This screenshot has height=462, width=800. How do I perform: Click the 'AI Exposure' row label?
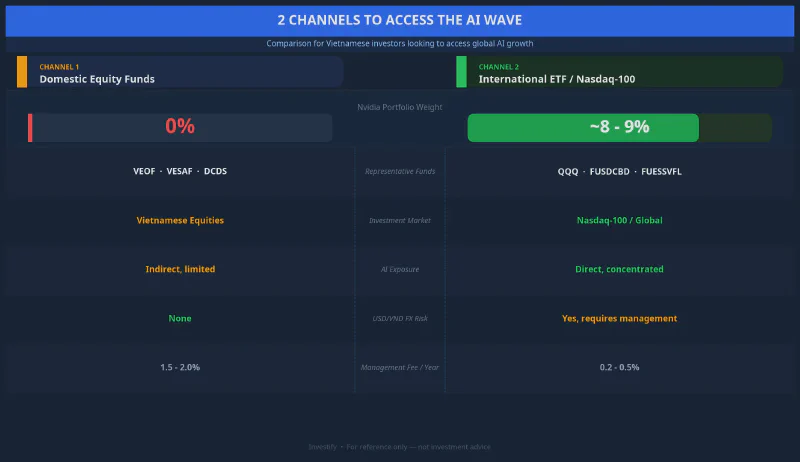click(x=400, y=269)
